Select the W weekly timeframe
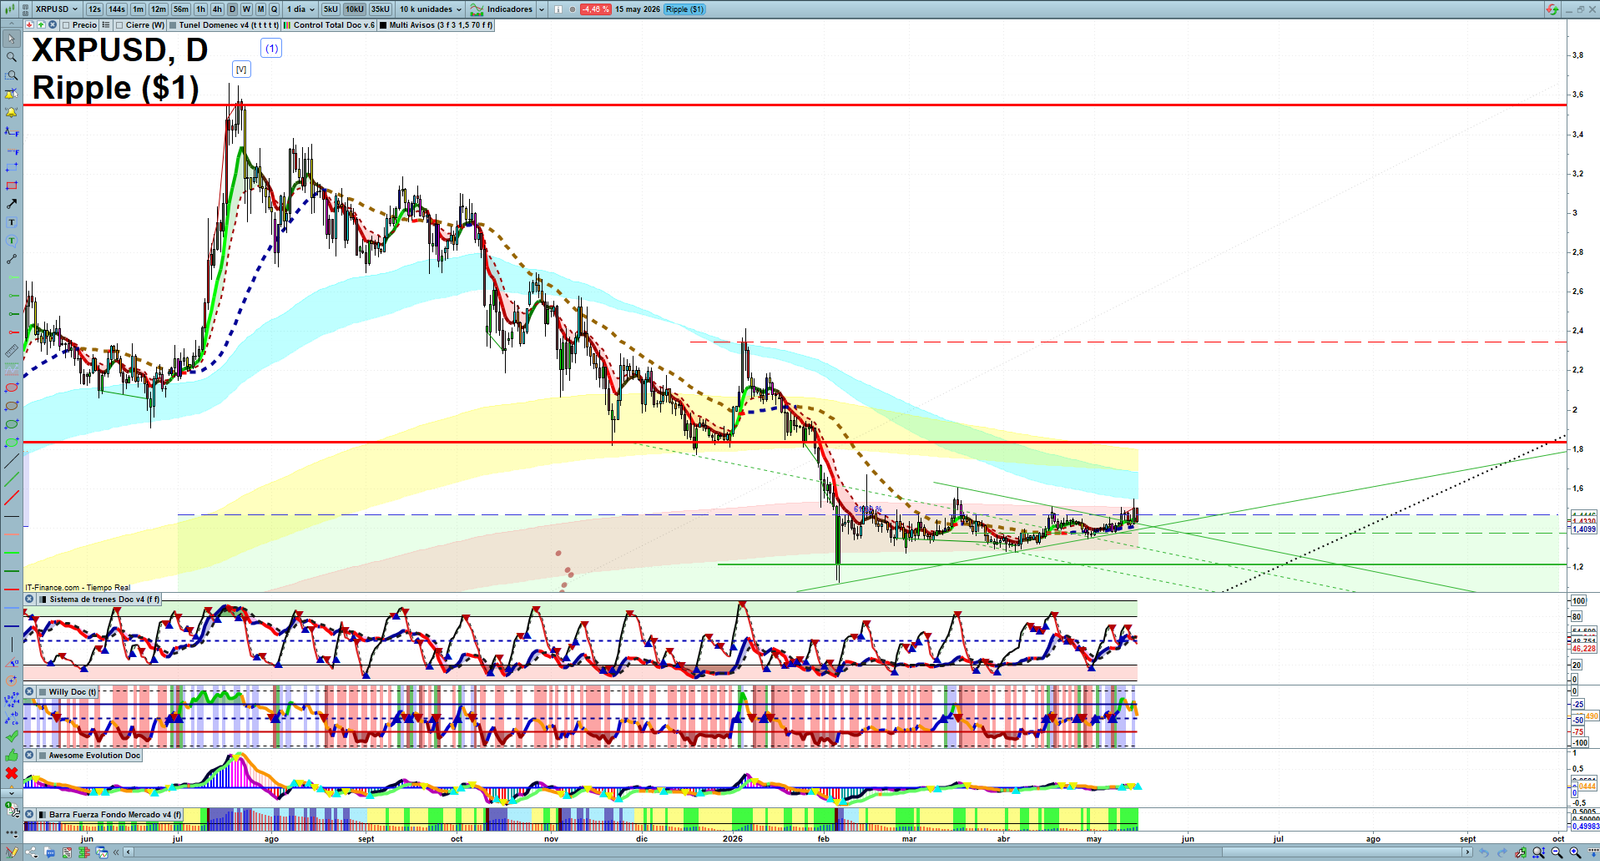Image resolution: width=1600 pixels, height=861 pixels. click(246, 9)
